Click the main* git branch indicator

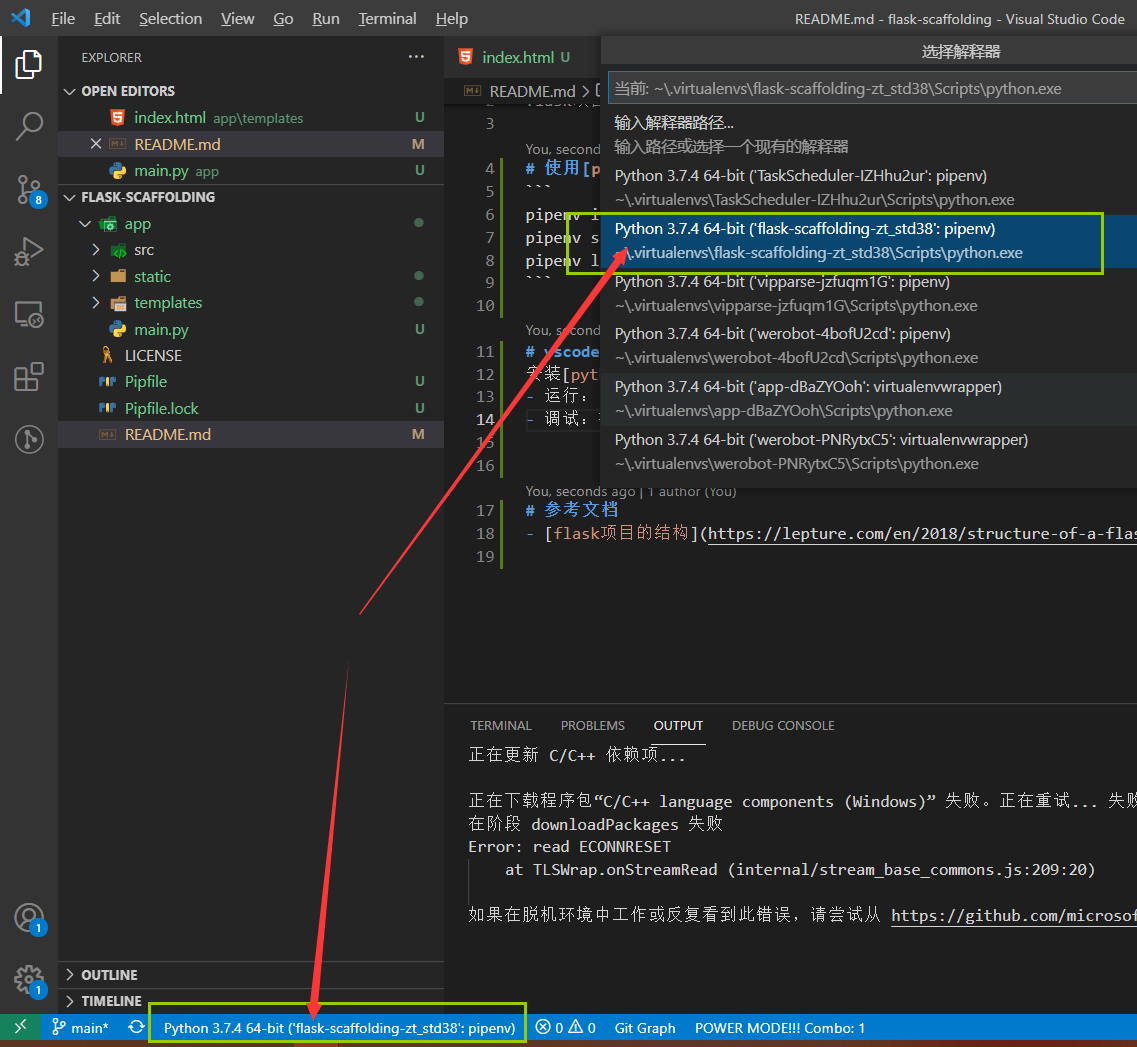coord(80,1027)
